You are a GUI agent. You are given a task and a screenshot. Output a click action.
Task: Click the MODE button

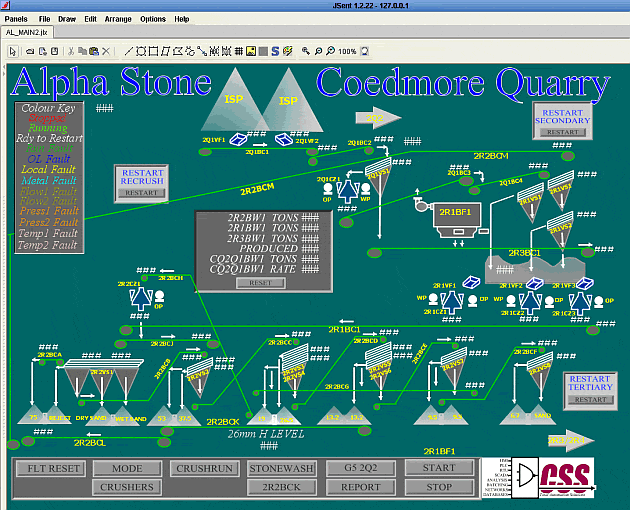(127, 469)
